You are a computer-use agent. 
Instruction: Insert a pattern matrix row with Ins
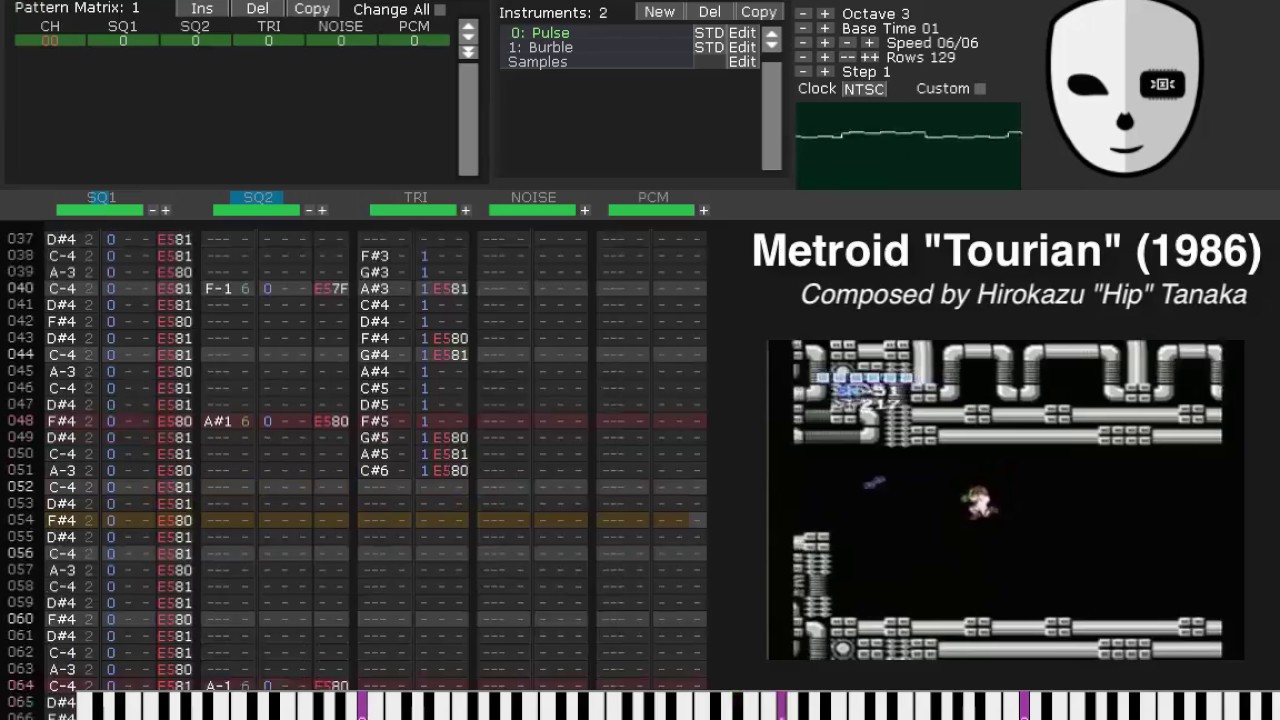click(x=202, y=9)
